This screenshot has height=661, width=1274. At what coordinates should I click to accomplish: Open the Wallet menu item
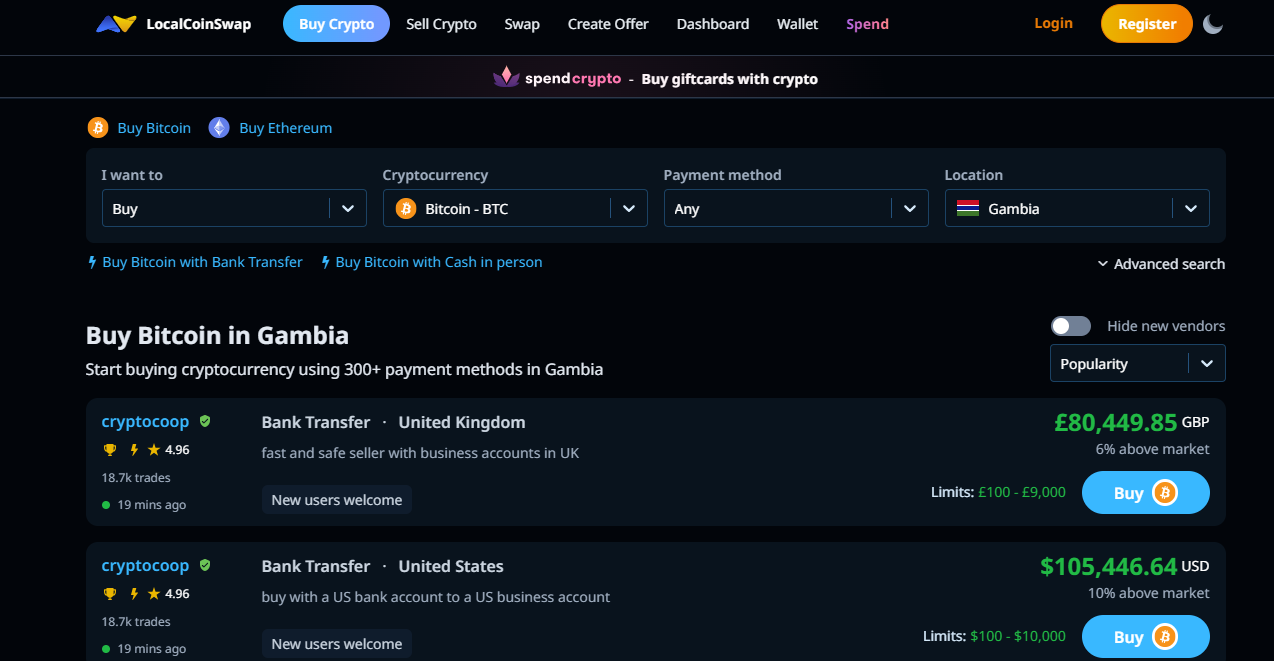click(x=797, y=24)
